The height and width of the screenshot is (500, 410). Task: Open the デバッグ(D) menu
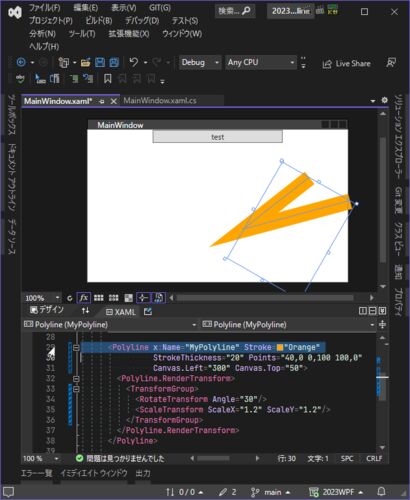142,21
